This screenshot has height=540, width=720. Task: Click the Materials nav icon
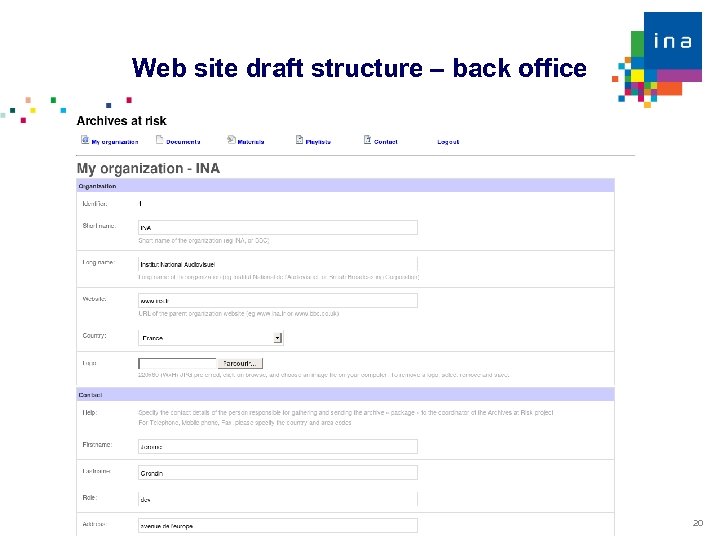(x=231, y=140)
